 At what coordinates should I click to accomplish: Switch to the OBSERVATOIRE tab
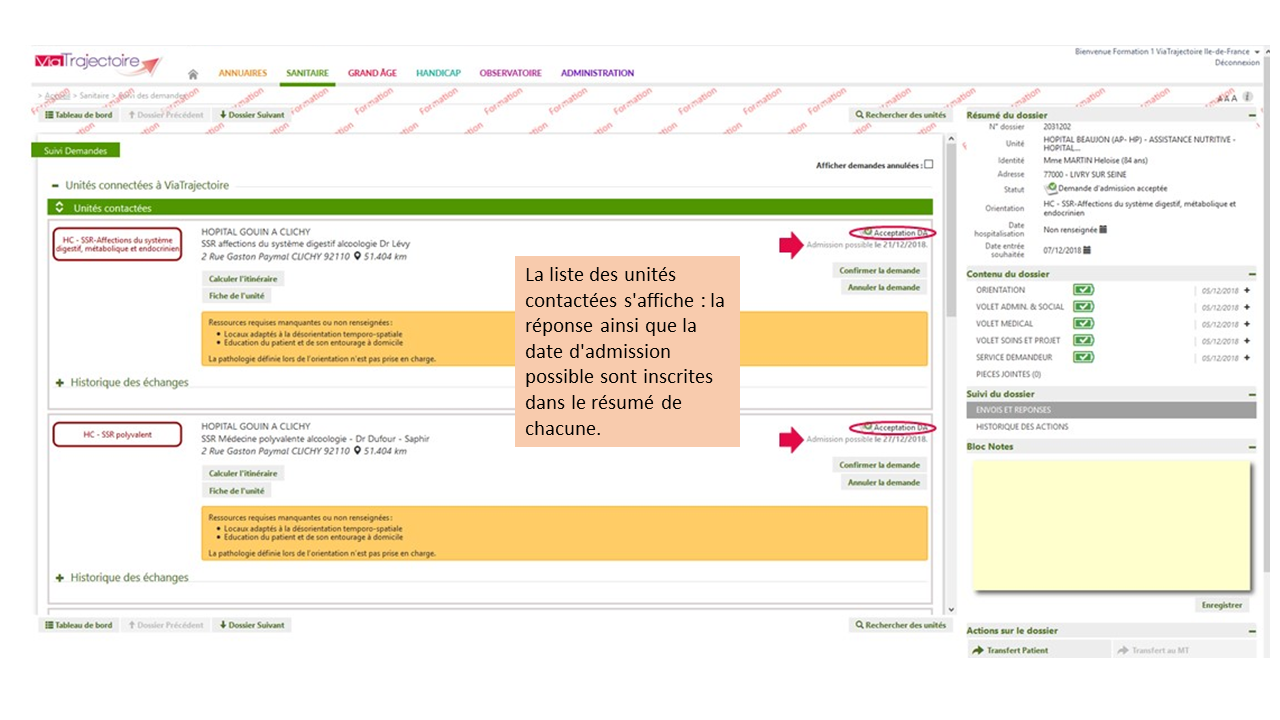[510, 73]
